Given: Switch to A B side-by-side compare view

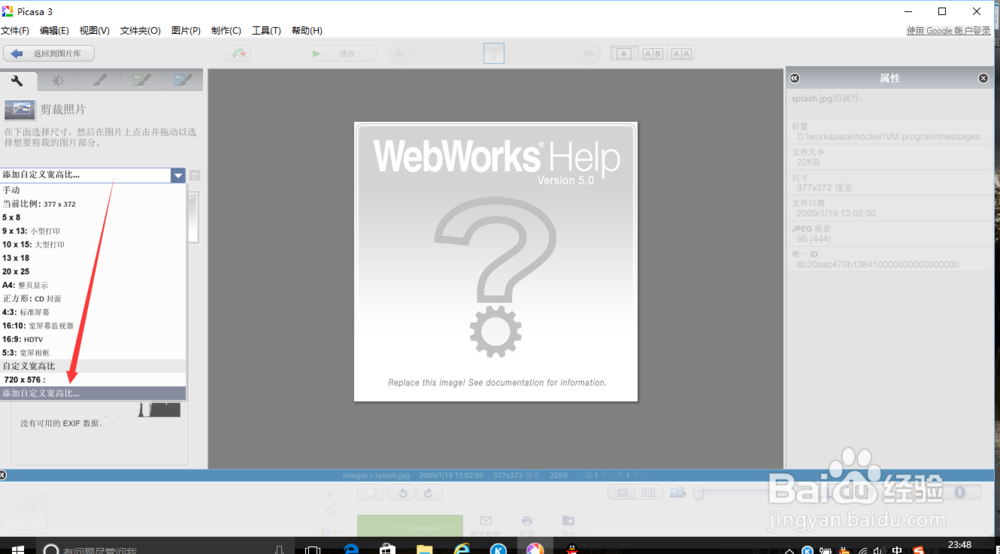Looking at the screenshot, I should click(652, 54).
